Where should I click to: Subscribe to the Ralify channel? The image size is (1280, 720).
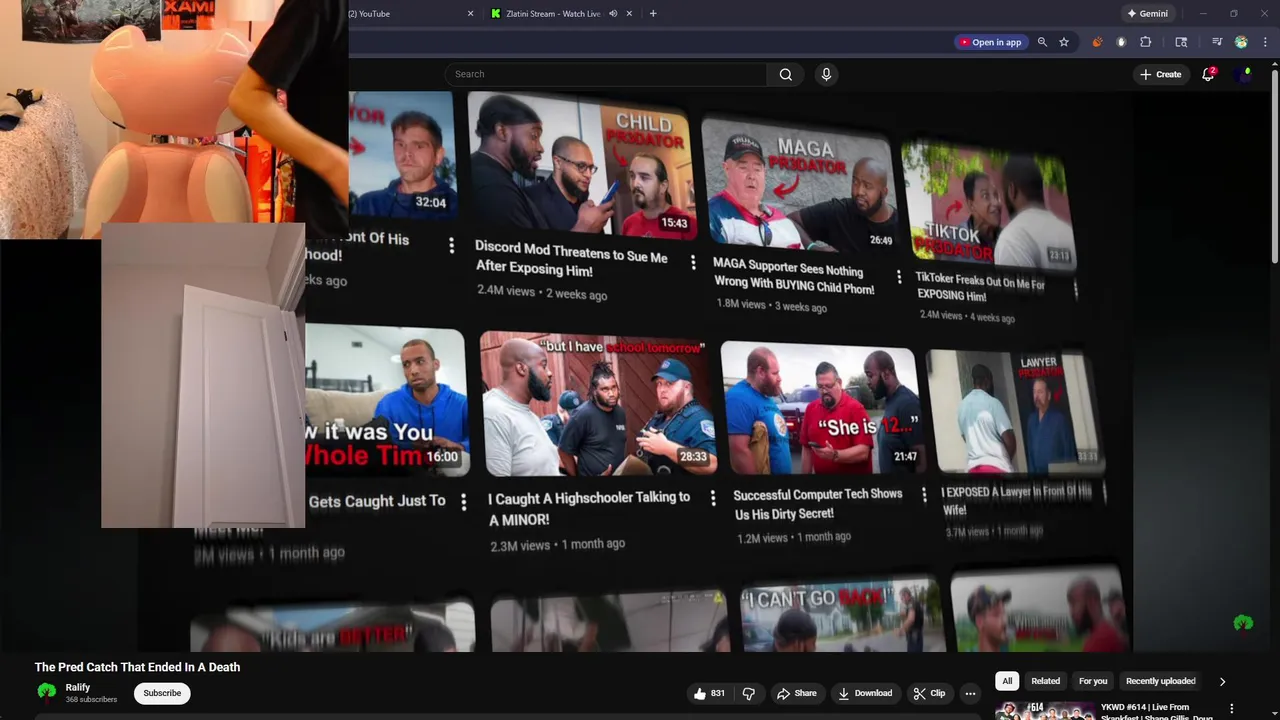click(162, 693)
